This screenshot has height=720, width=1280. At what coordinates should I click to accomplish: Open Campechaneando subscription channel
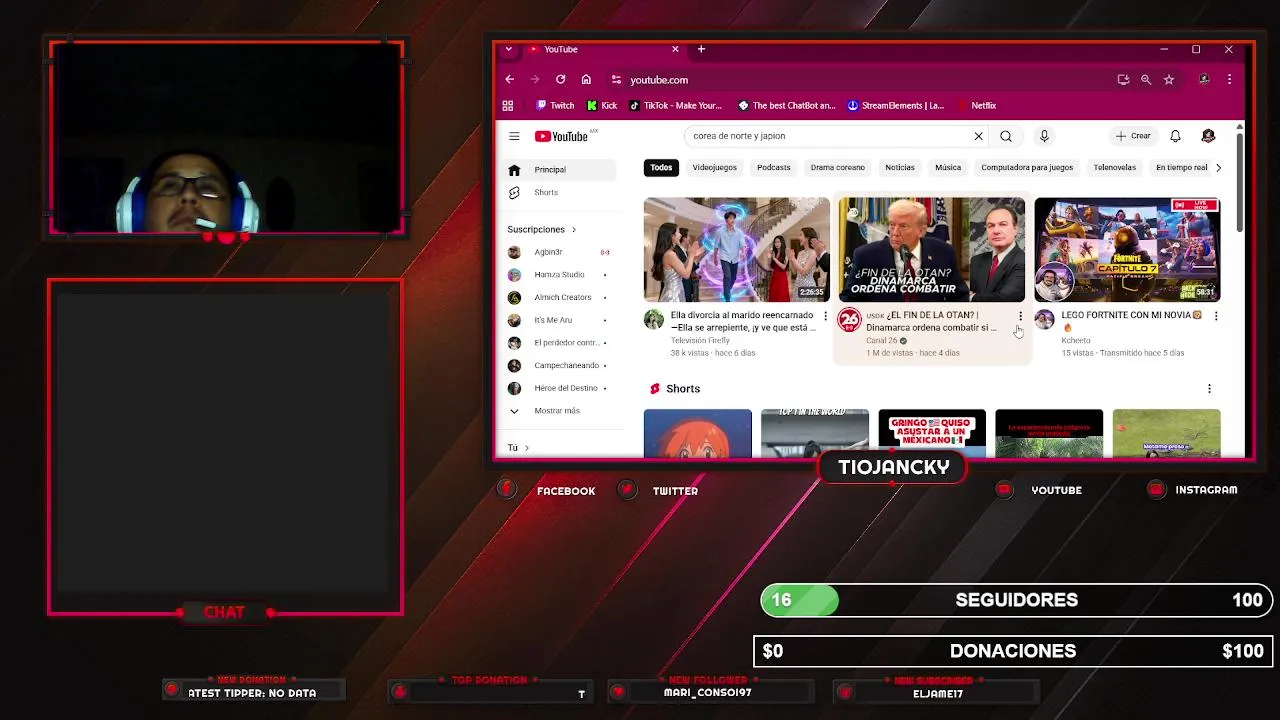[559, 365]
